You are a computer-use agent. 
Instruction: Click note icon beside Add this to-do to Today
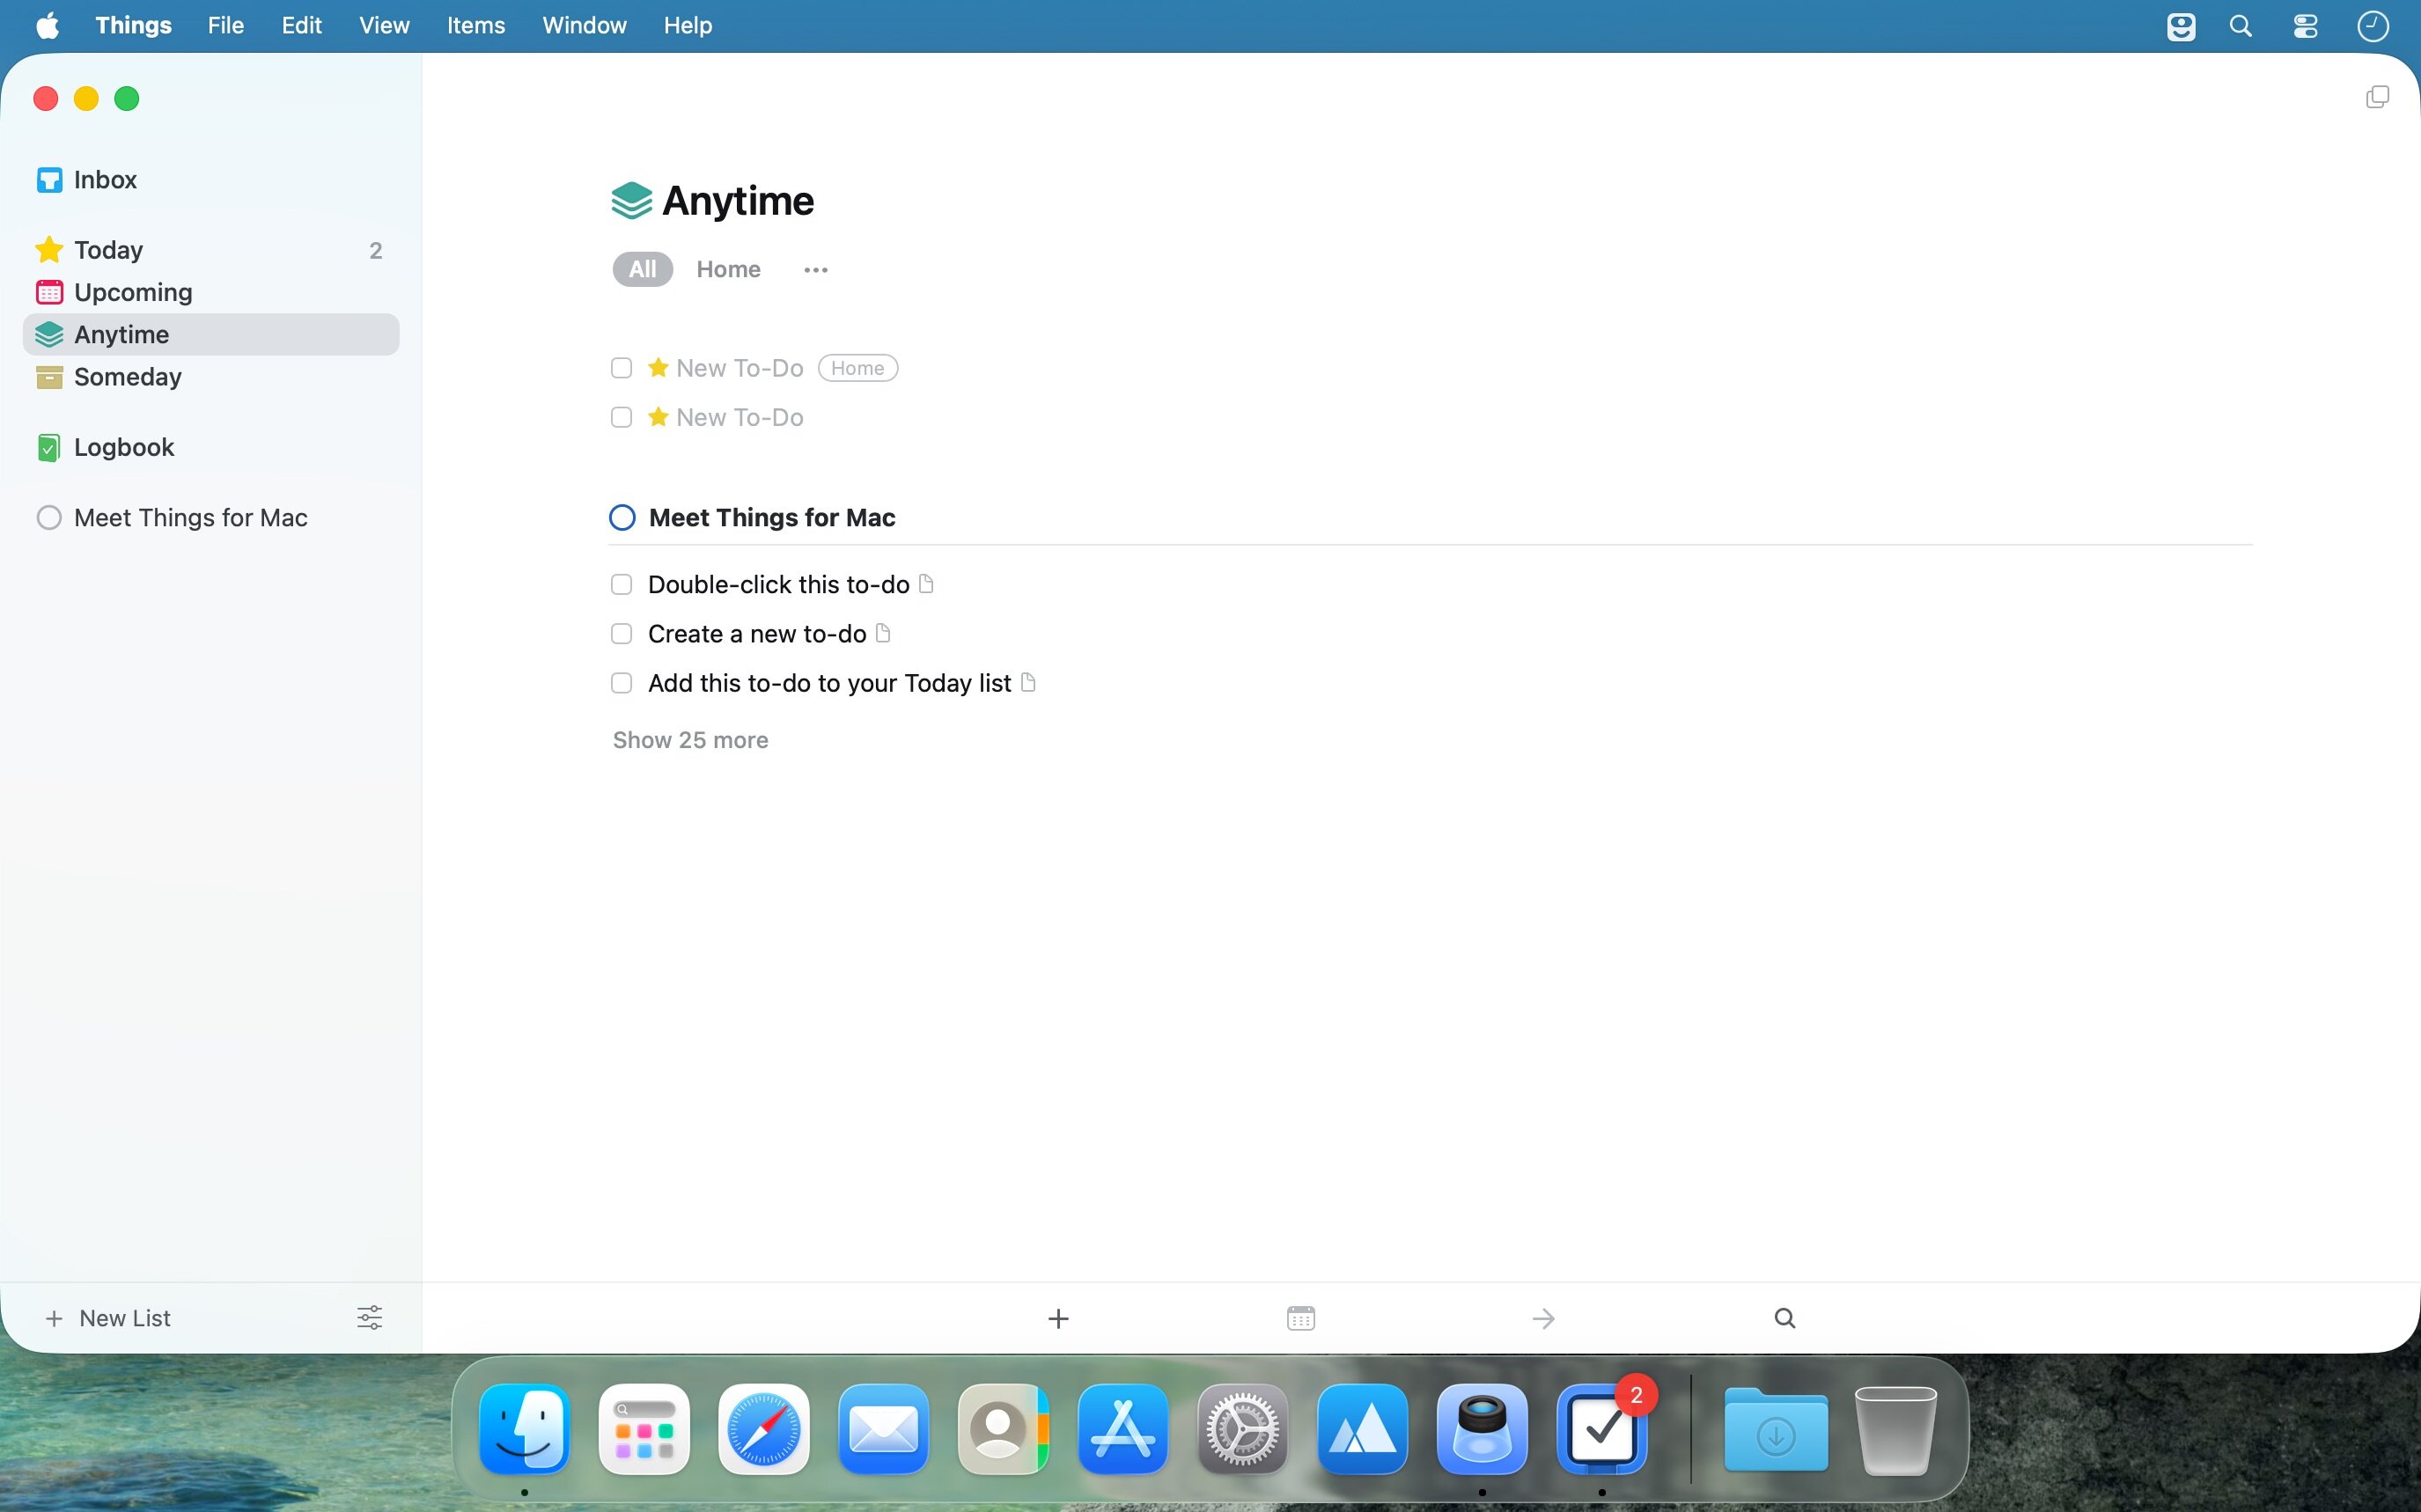click(x=1028, y=682)
